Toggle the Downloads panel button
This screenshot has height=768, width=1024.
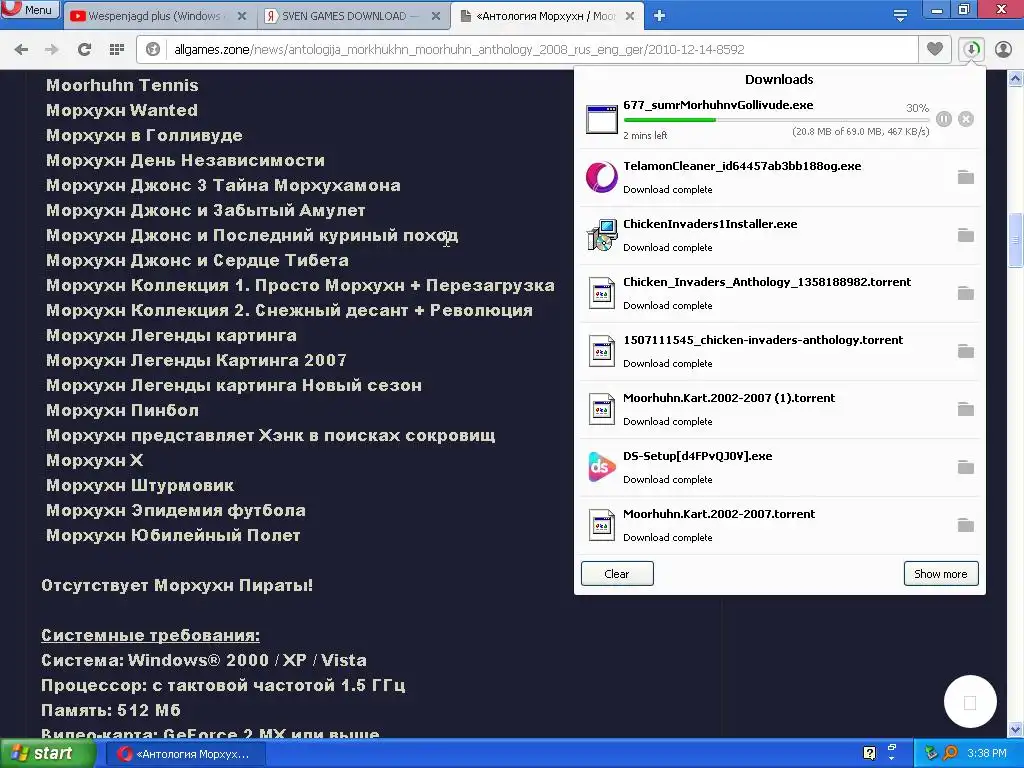(x=971, y=50)
